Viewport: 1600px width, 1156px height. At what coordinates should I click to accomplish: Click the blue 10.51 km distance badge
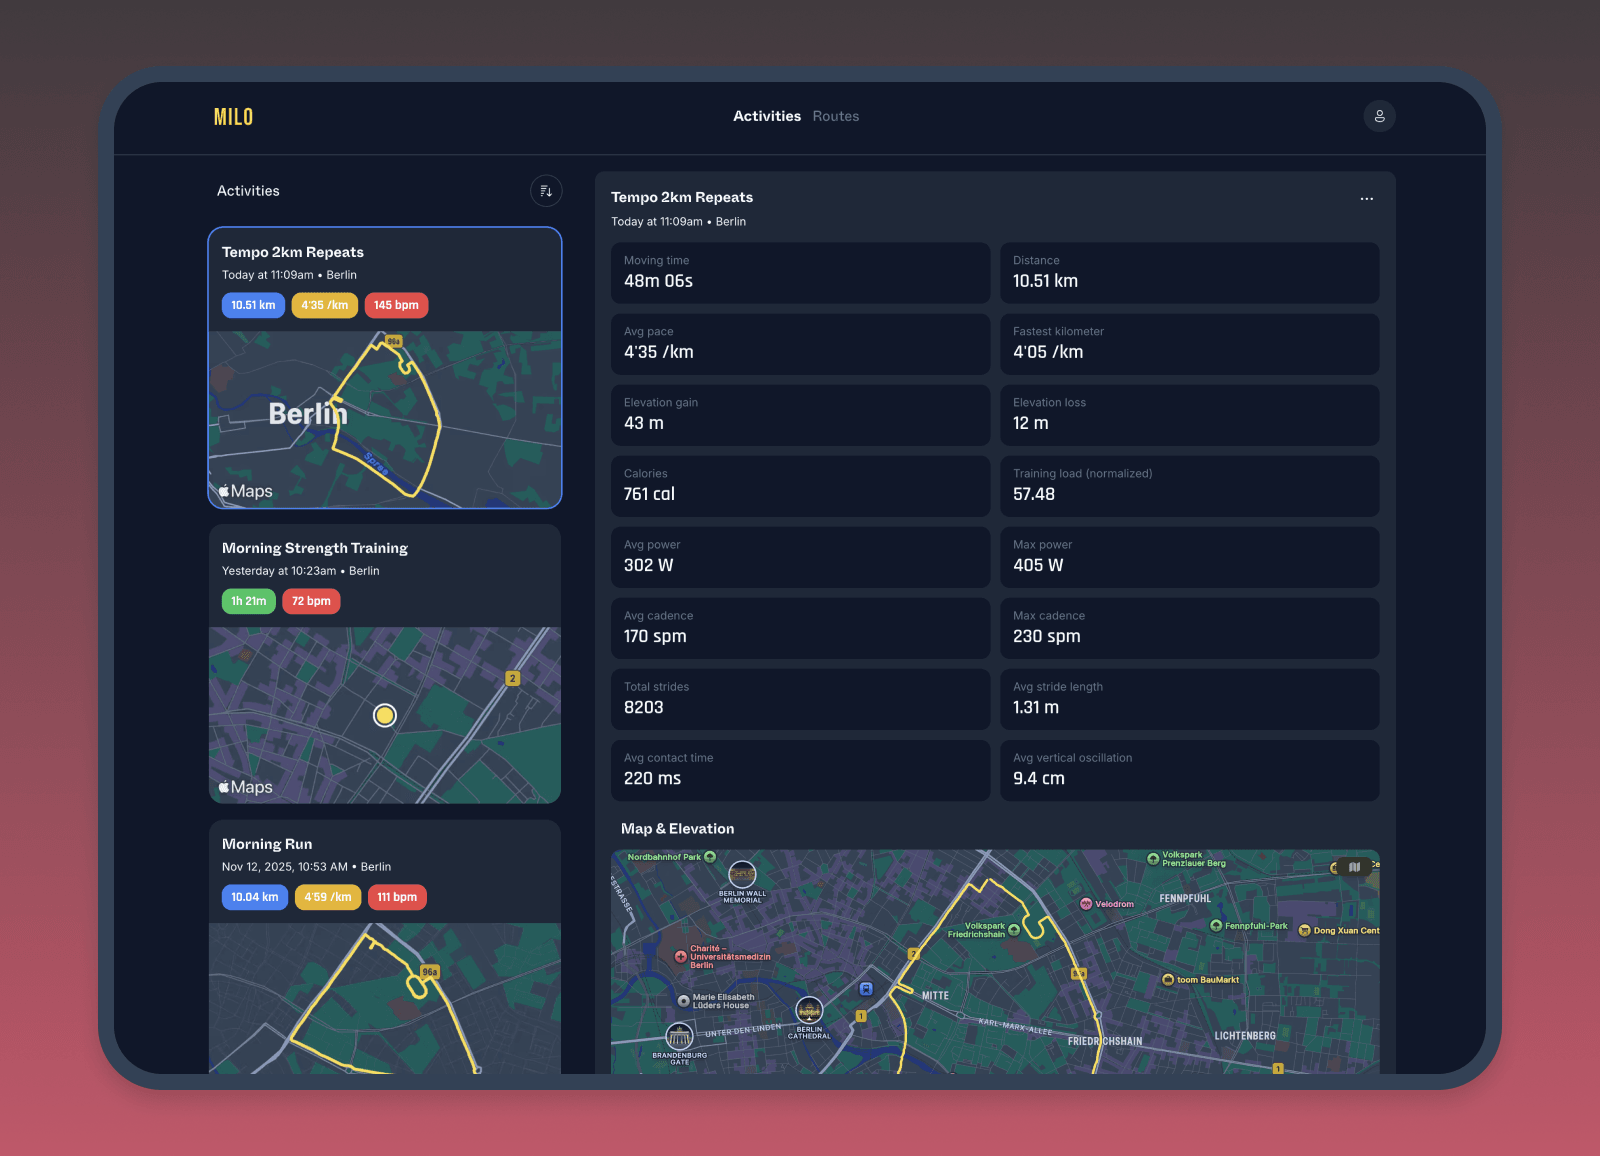(x=253, y=305)
